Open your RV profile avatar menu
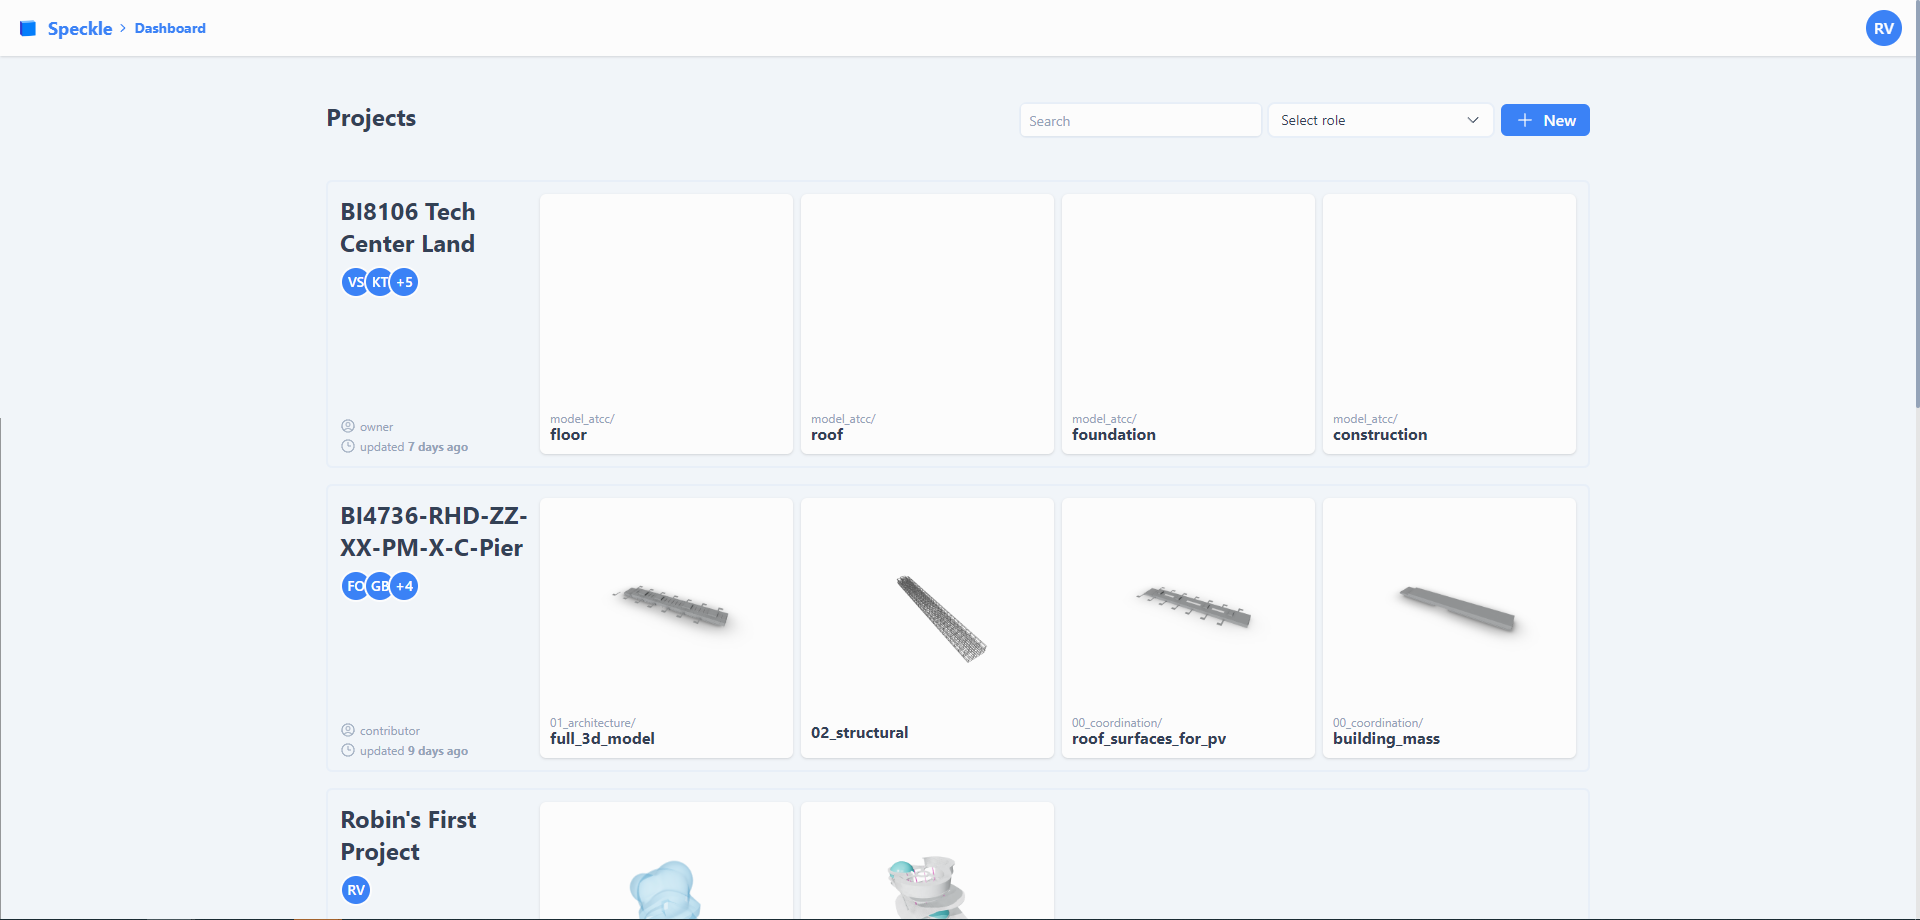This screenshot has width=1920, height=920. pyautogui.click(x=1883, y=28)
